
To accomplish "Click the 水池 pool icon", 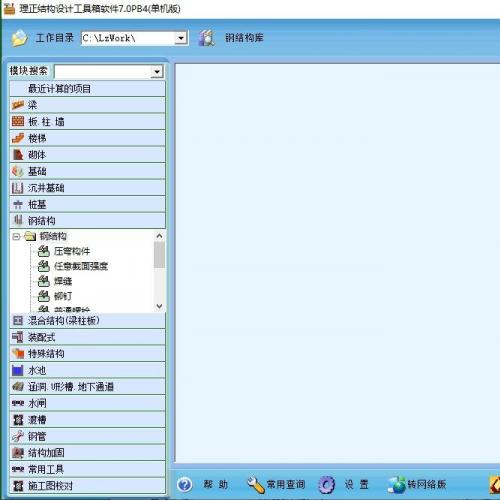I will [18, 370].
